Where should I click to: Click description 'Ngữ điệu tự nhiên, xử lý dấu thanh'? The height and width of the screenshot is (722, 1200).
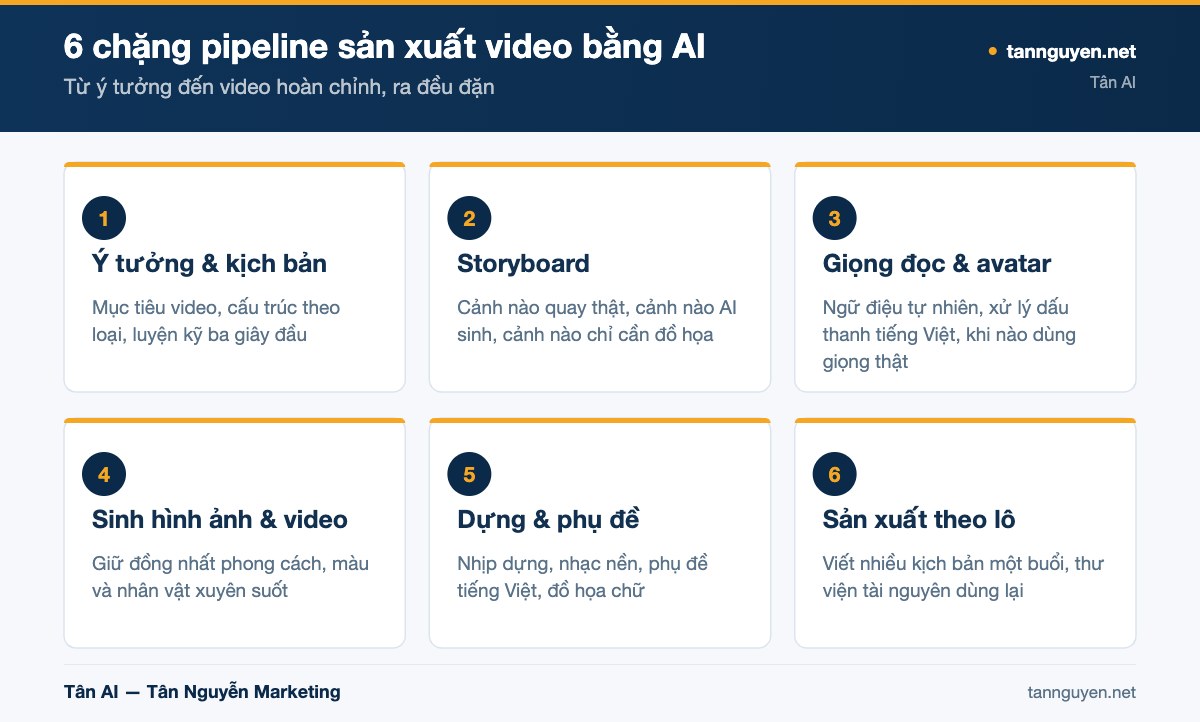point(949,335)
